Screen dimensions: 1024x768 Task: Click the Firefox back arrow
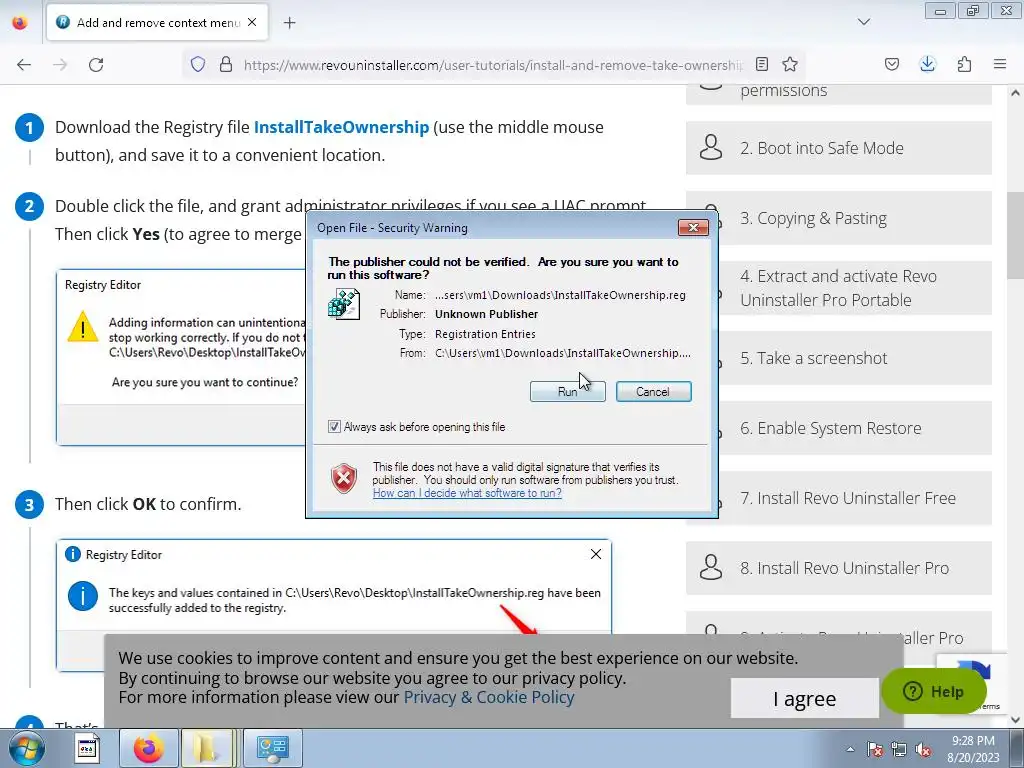click(24, 64)
